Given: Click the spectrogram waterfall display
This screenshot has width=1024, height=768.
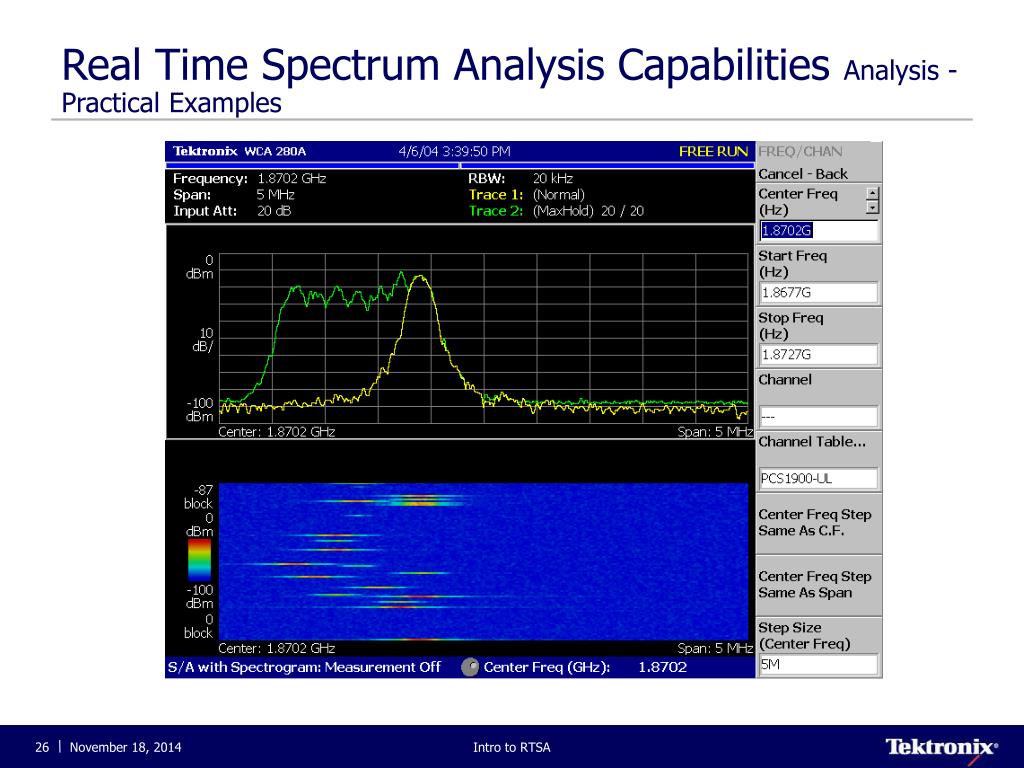Looking at the screenshot, I should pyautogui.click(x=483, y=562).
